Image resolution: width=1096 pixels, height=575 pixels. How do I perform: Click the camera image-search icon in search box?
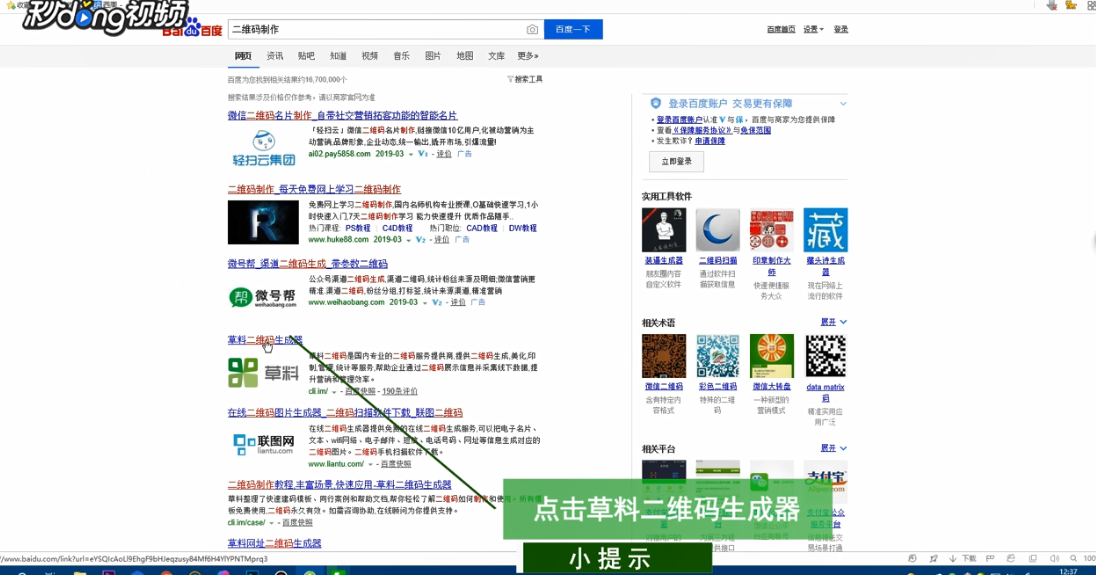pos(532,29)
